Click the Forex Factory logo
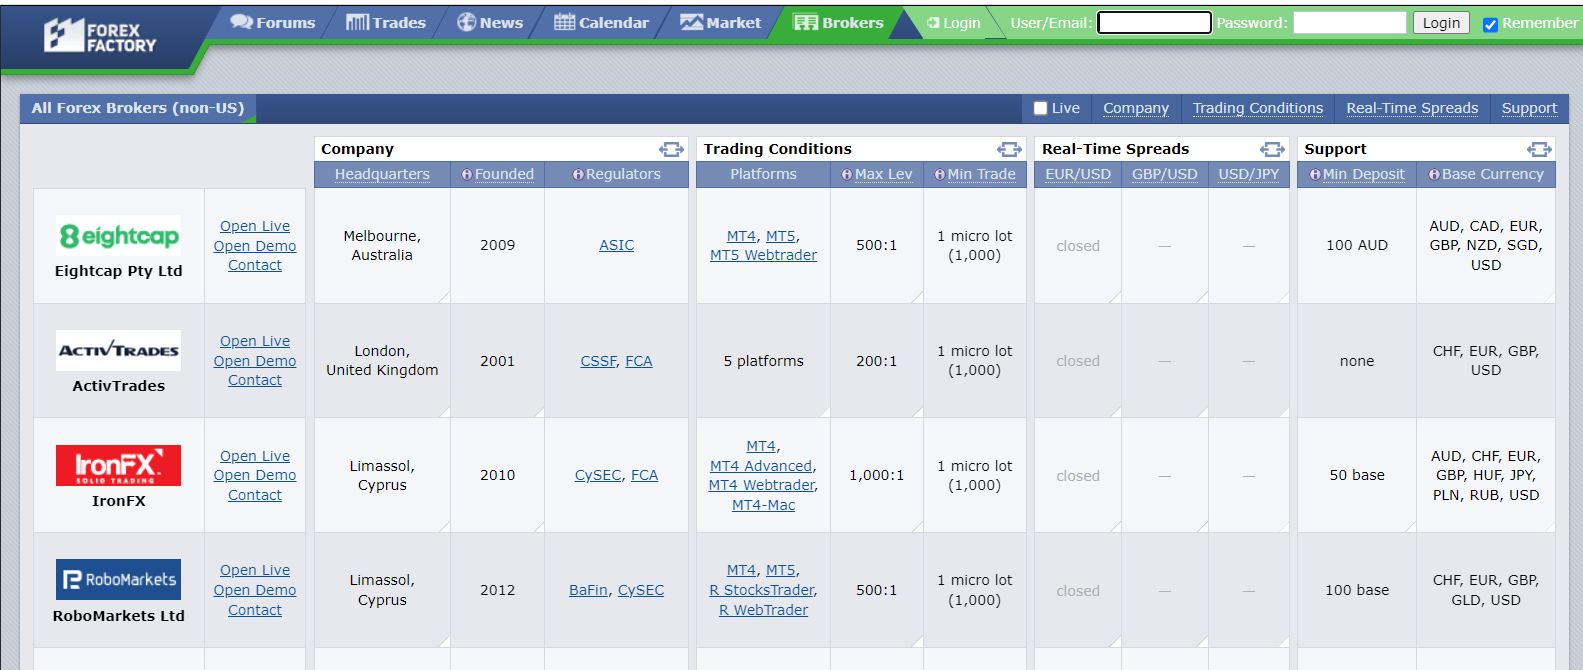Screen dimensions: 1583x670 (100, 36)
